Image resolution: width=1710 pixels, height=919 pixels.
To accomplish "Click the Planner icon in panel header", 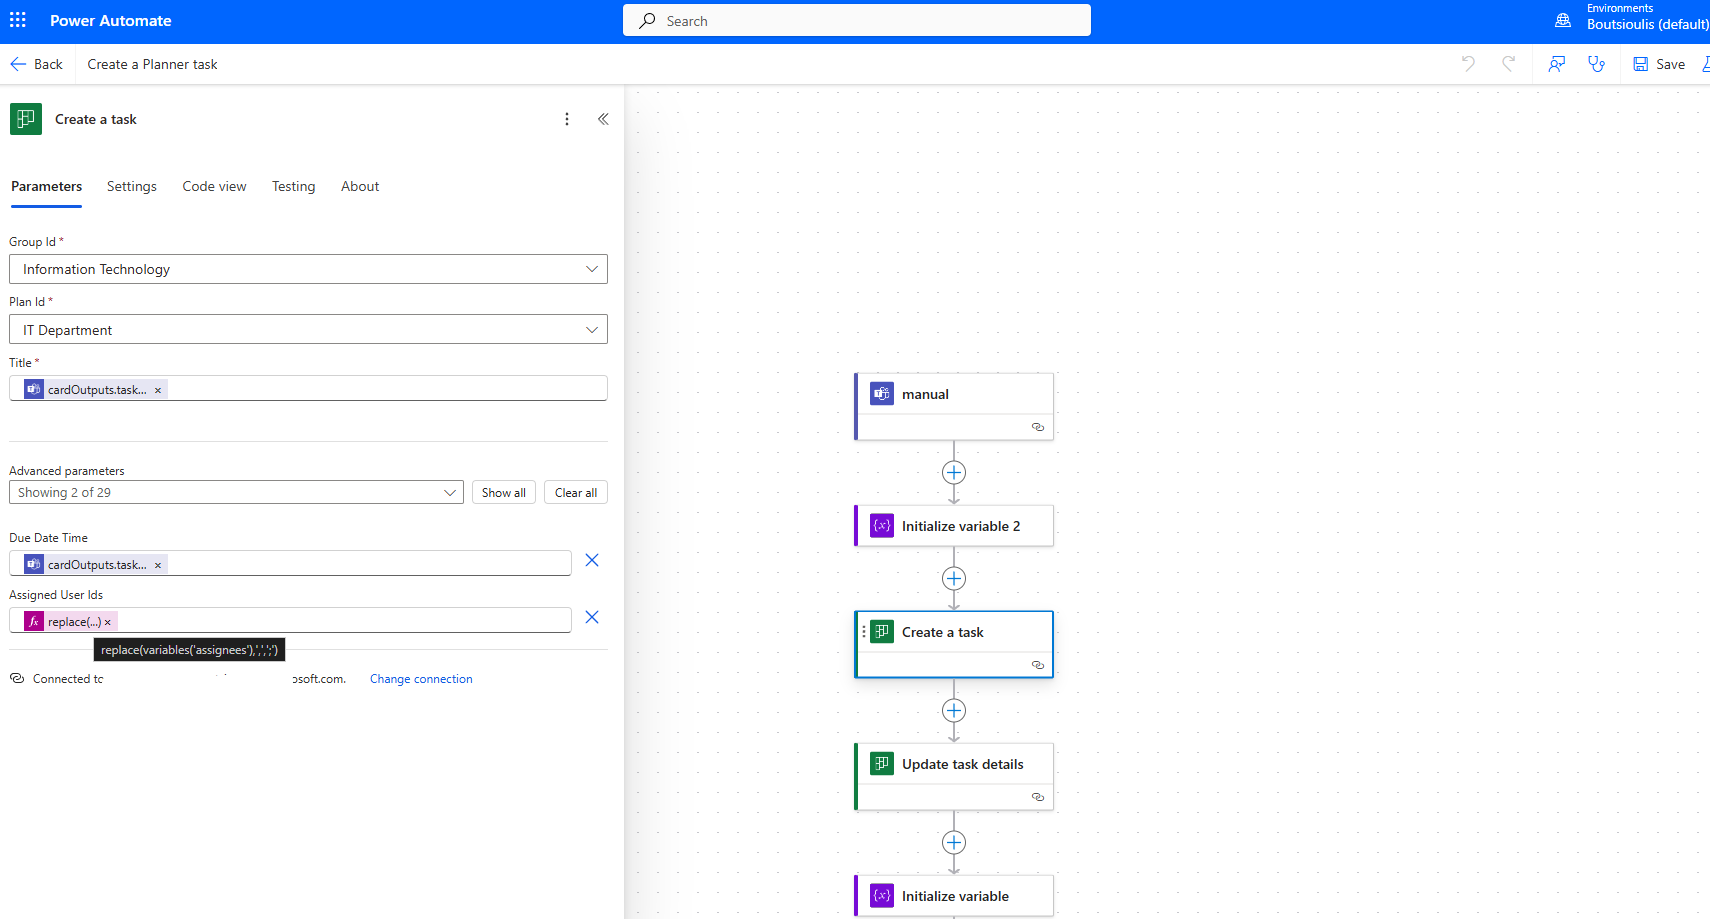I will [26, 119].
